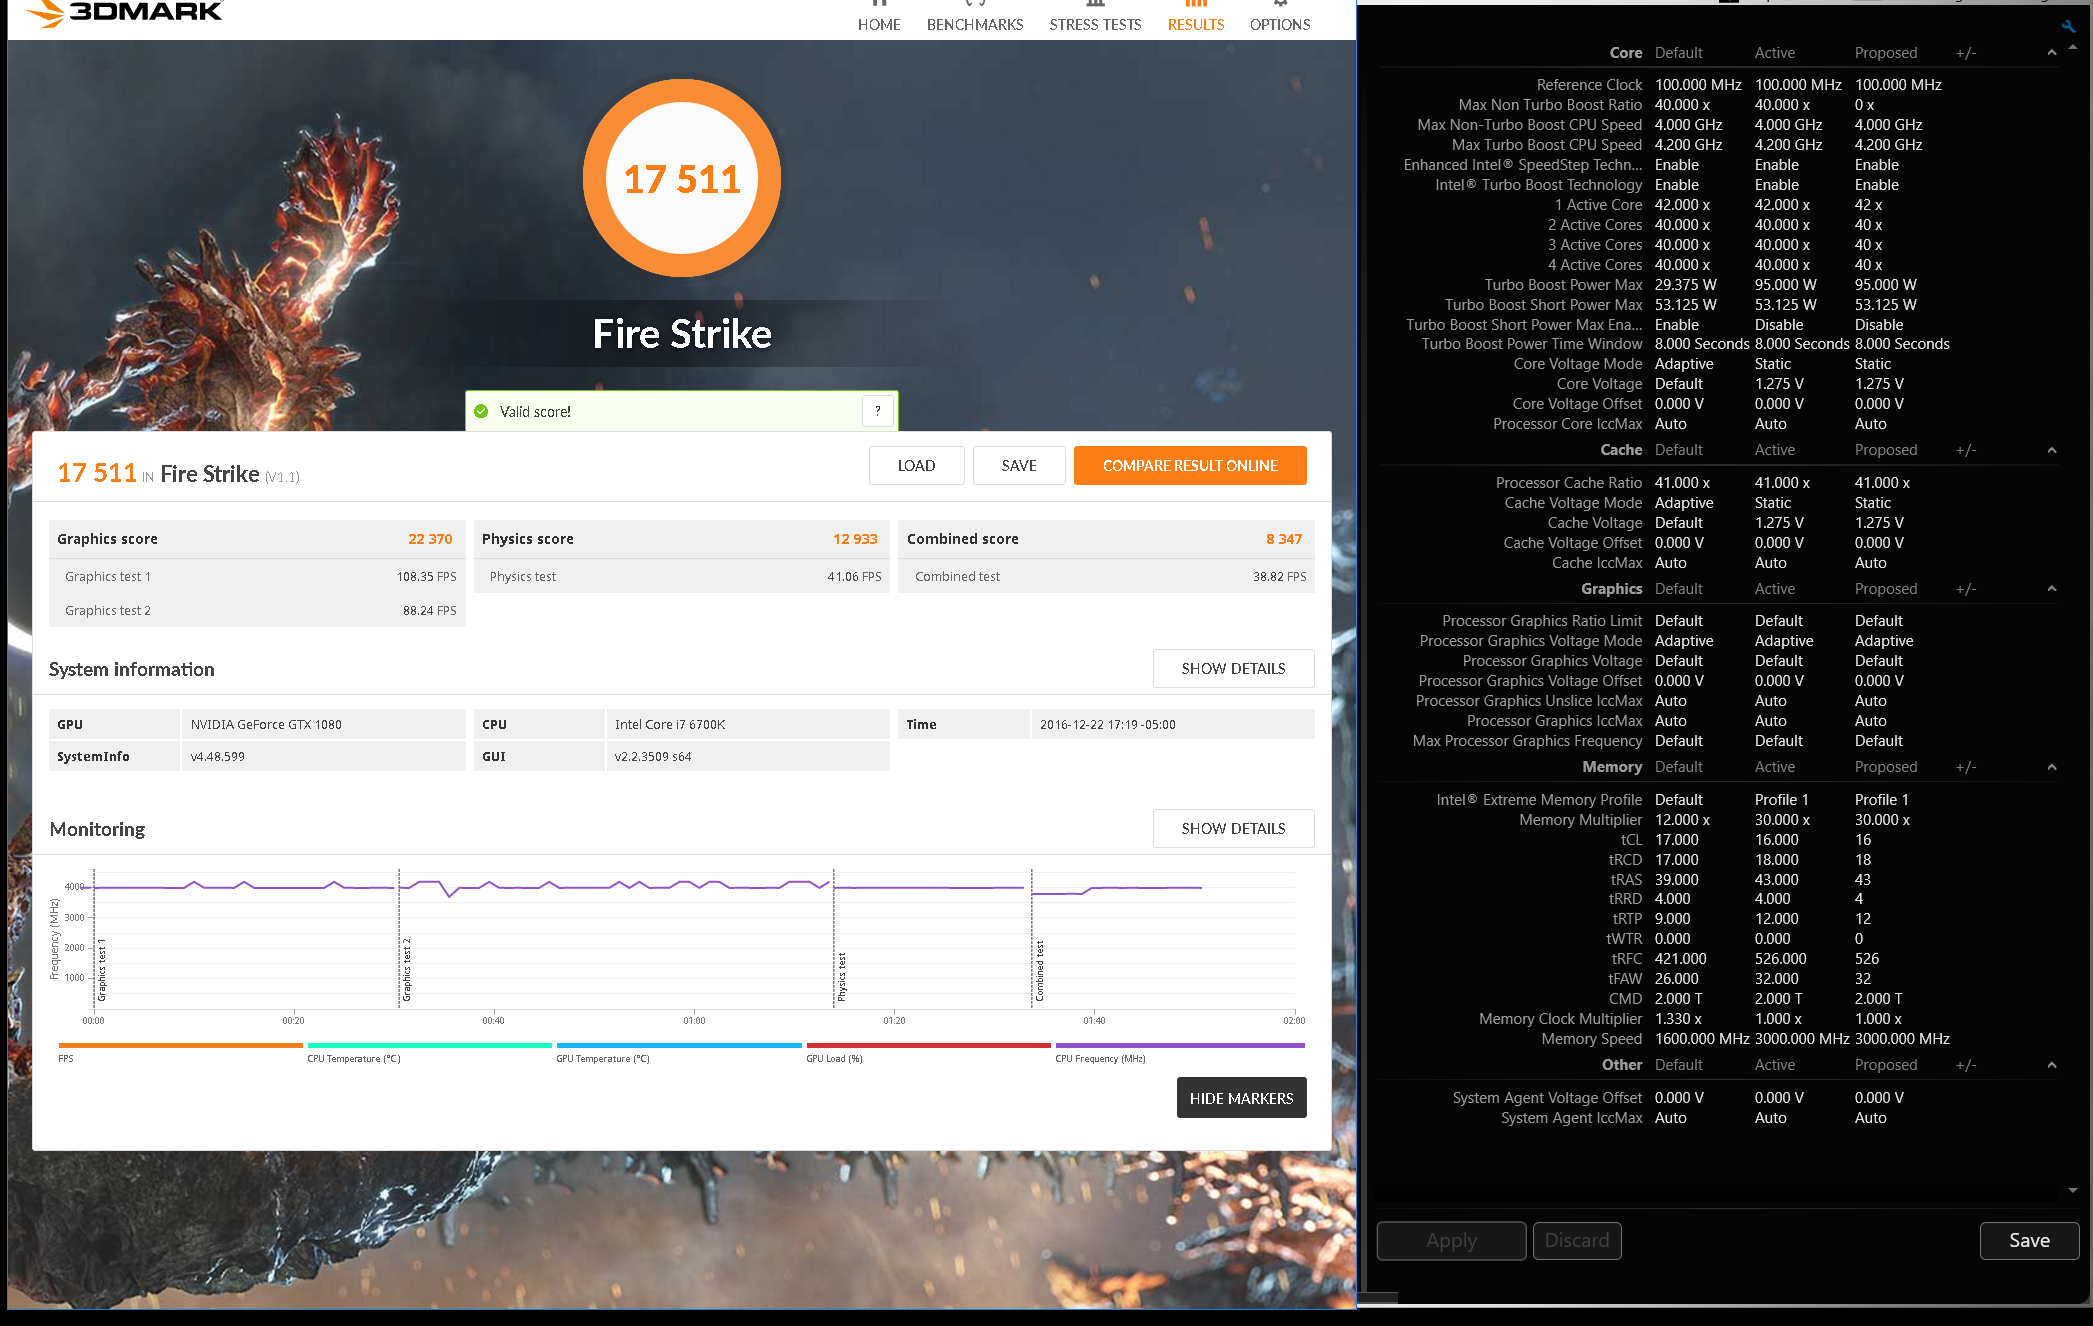The image size is (2093, 1326).
Task: Go to STRESS TESTS tab
Action: (1095, 18)
